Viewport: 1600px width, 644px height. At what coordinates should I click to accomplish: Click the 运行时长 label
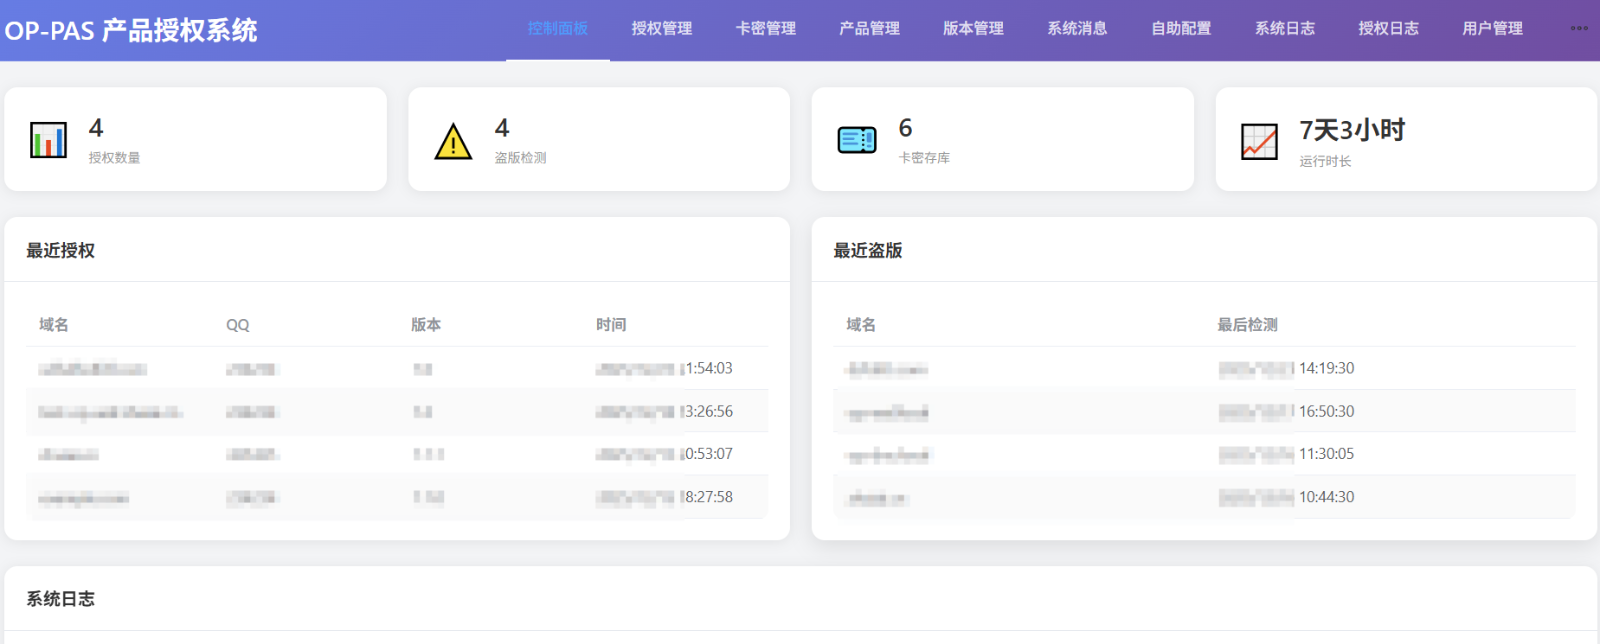pos(1325,161)
